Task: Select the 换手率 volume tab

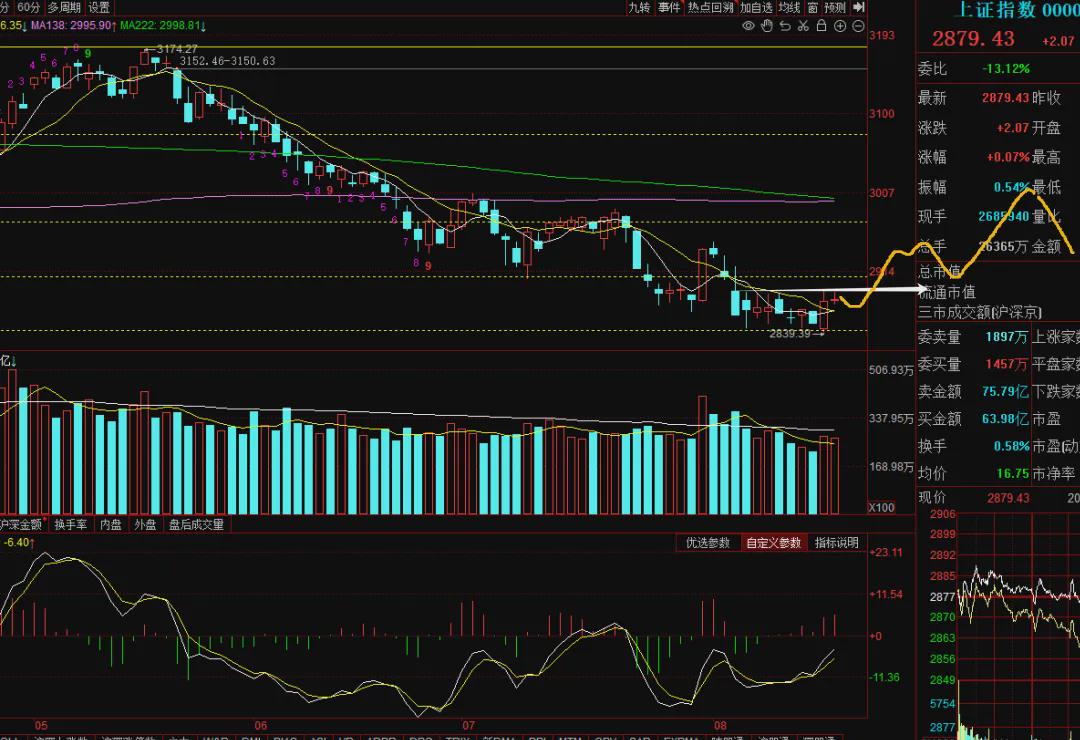Action: (70, 524)
